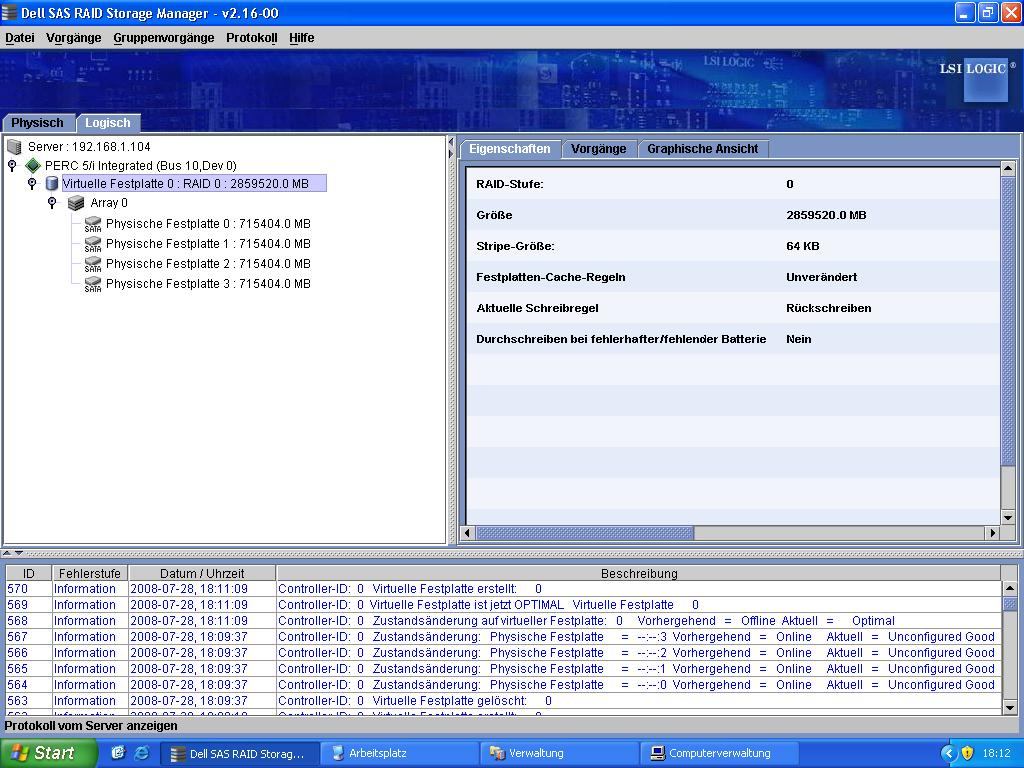
Task: Open the Datei menu
Action: (20, 38)
